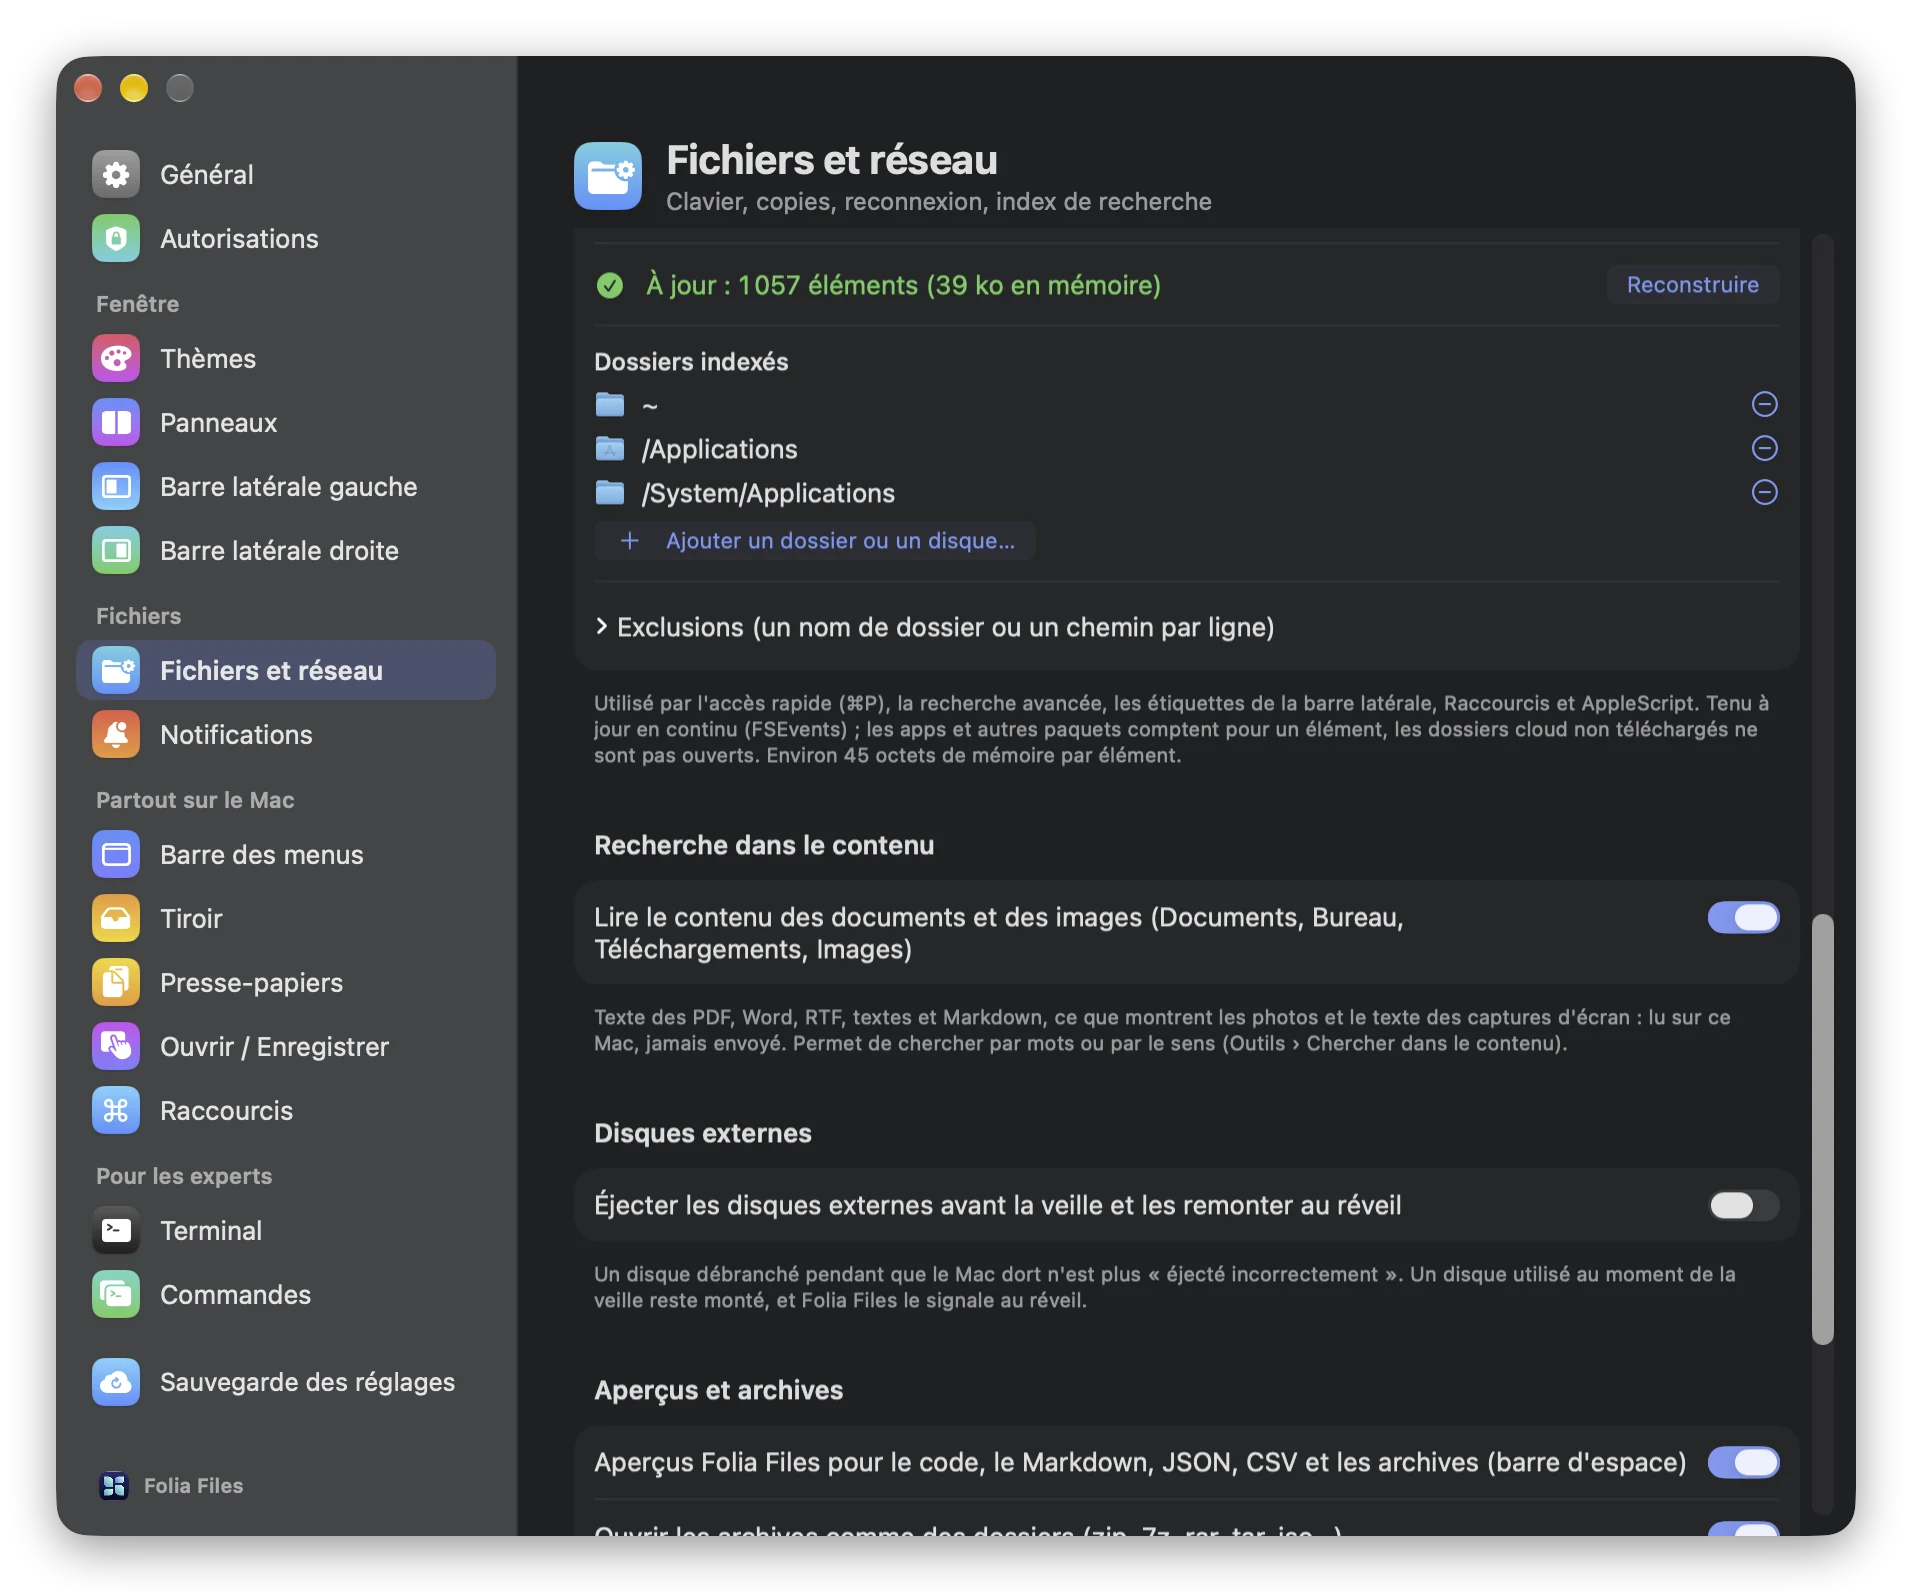
Task: Select the Tiroir tray icon
Action: (x=116, y=919)
